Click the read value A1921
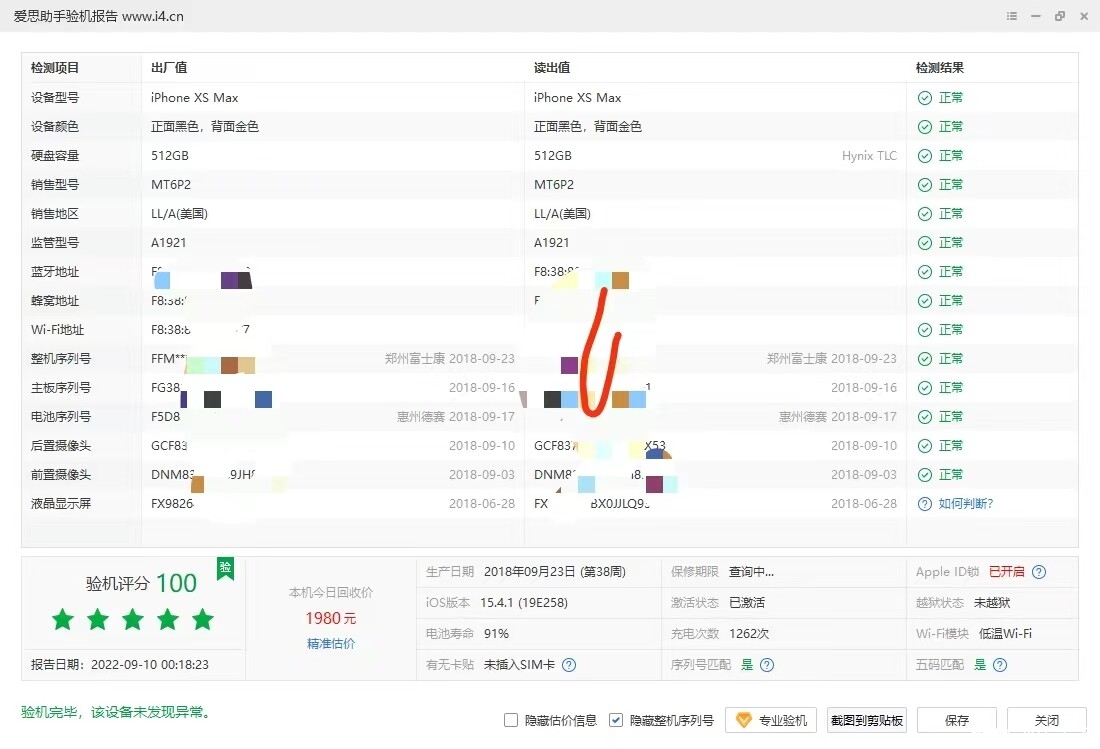The width and height of the screenshot is (1100, 749). point(551,243)
